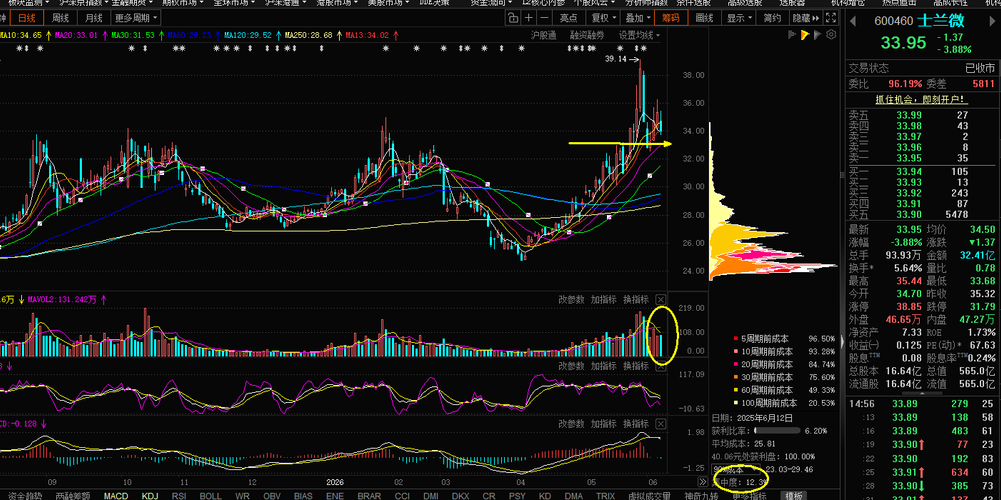Zoom out chart with minus icon
The height and width of the screenshot is (500, 1001).
(543, 18)
